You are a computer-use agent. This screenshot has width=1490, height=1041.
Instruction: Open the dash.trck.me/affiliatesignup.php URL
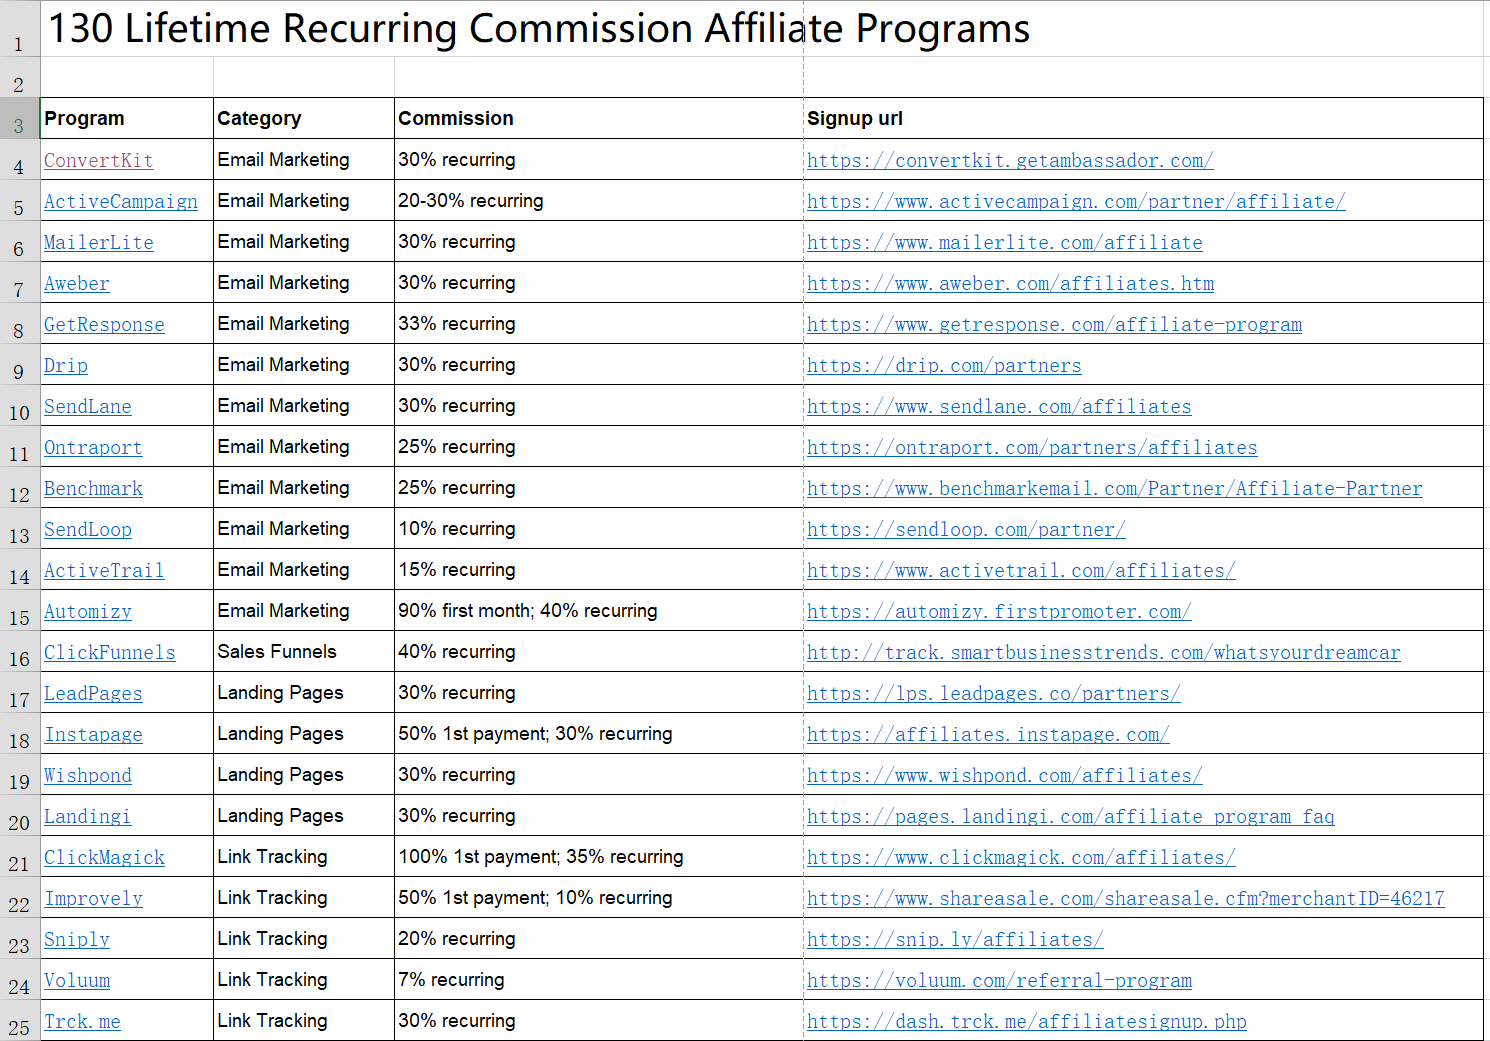[1027, 1021]
